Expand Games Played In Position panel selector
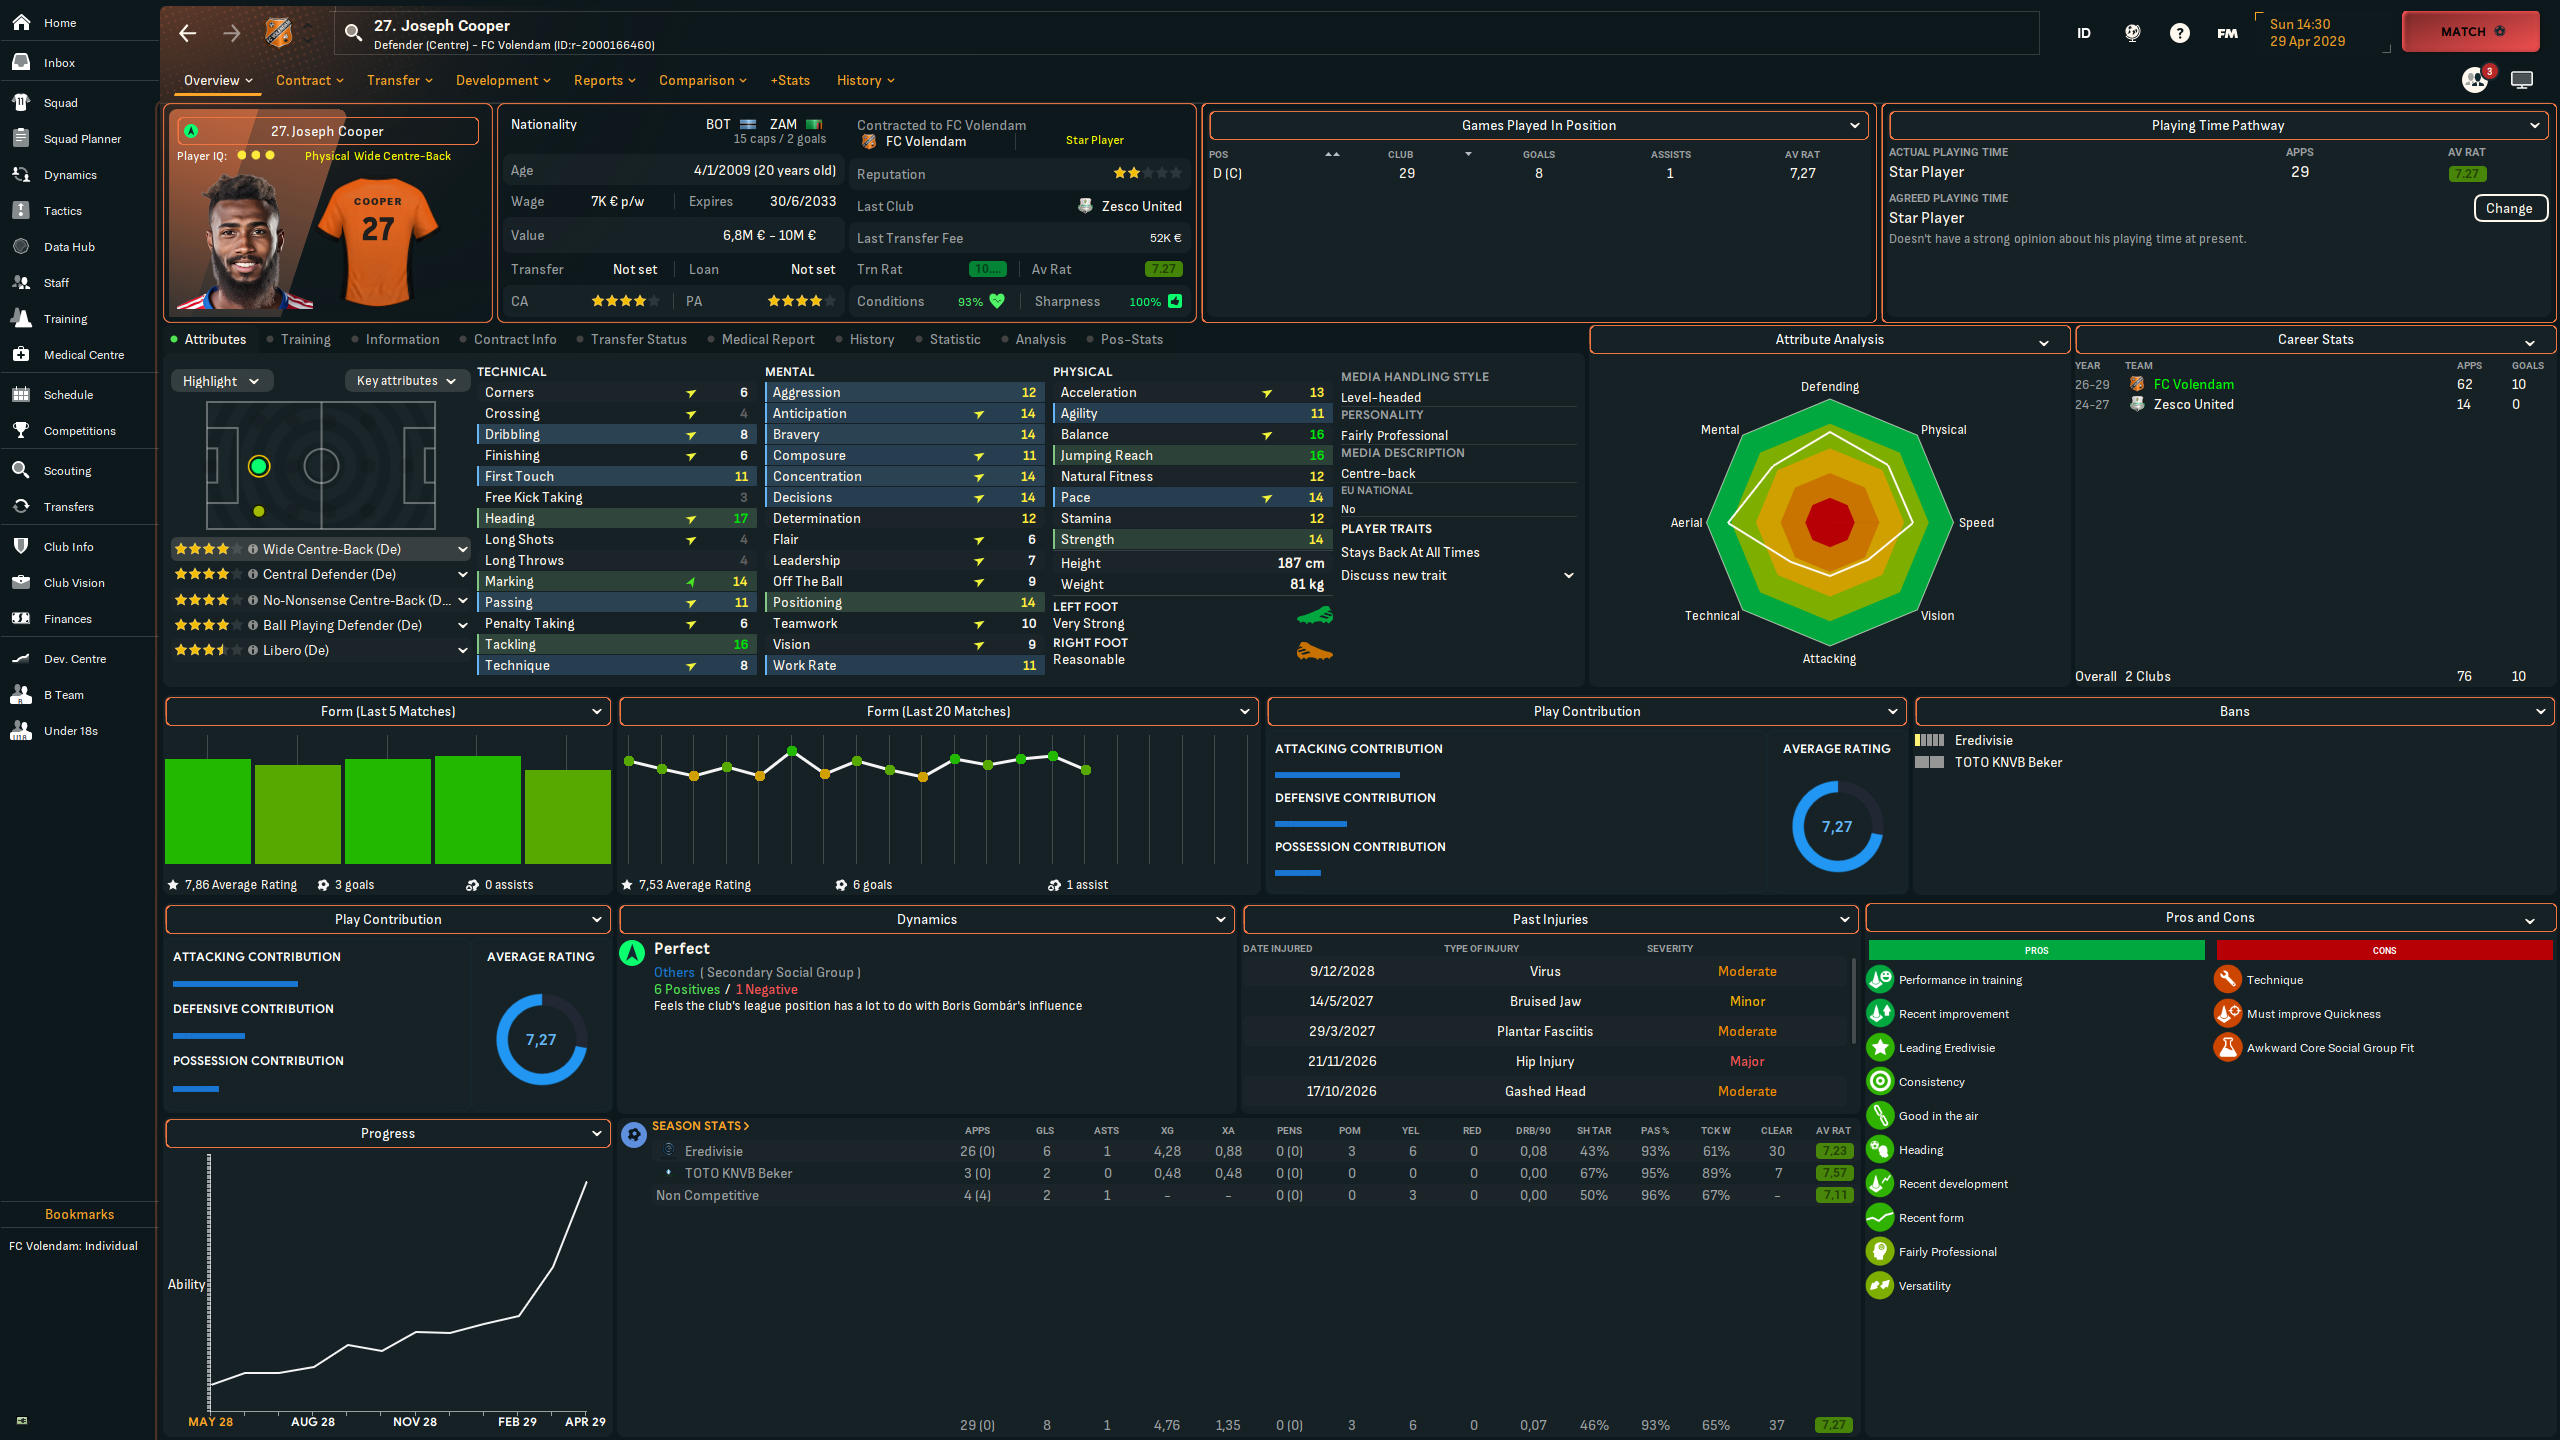The width and height of the screenshot is (2560, 1440). click(x=1538, y=125)
